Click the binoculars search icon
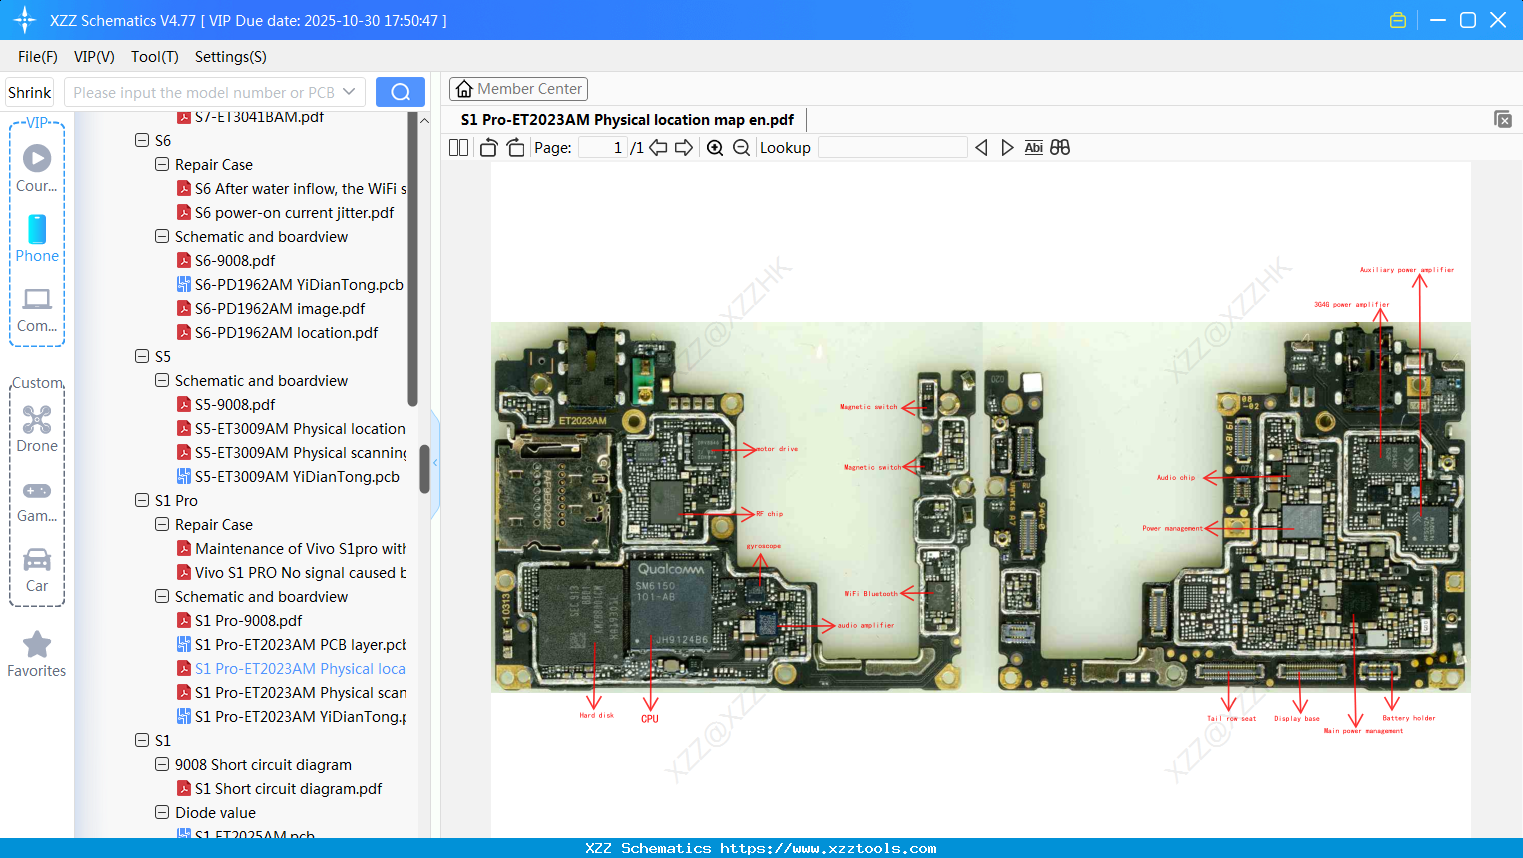 coord(1060,148)
